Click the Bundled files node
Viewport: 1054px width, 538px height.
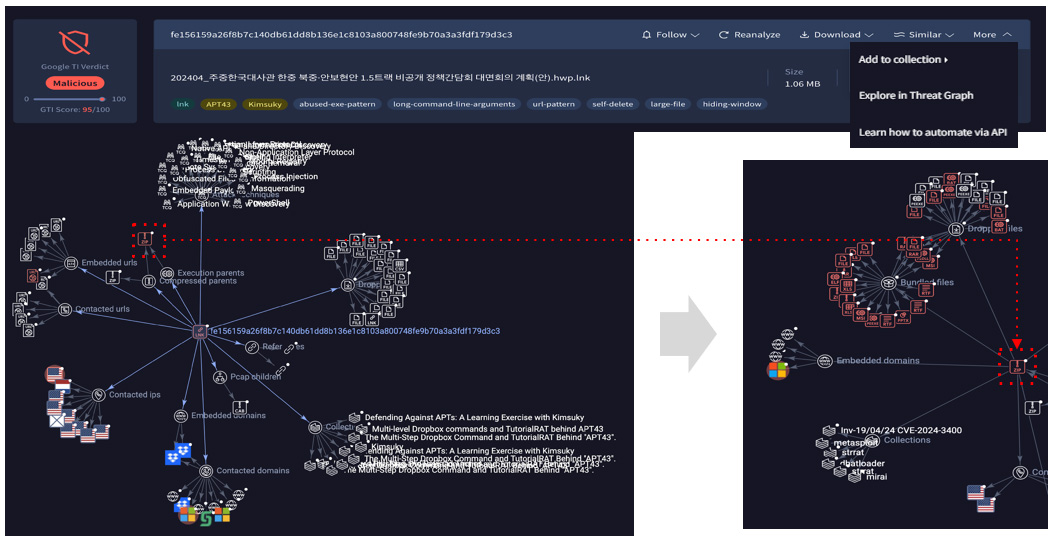pyautogui.click(x=889, y=283)
